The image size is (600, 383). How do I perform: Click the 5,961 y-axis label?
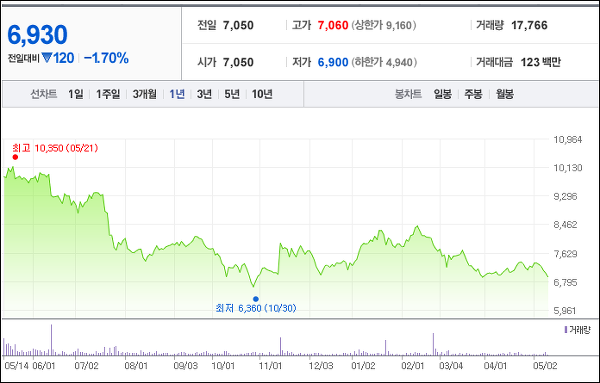(565, 311)
